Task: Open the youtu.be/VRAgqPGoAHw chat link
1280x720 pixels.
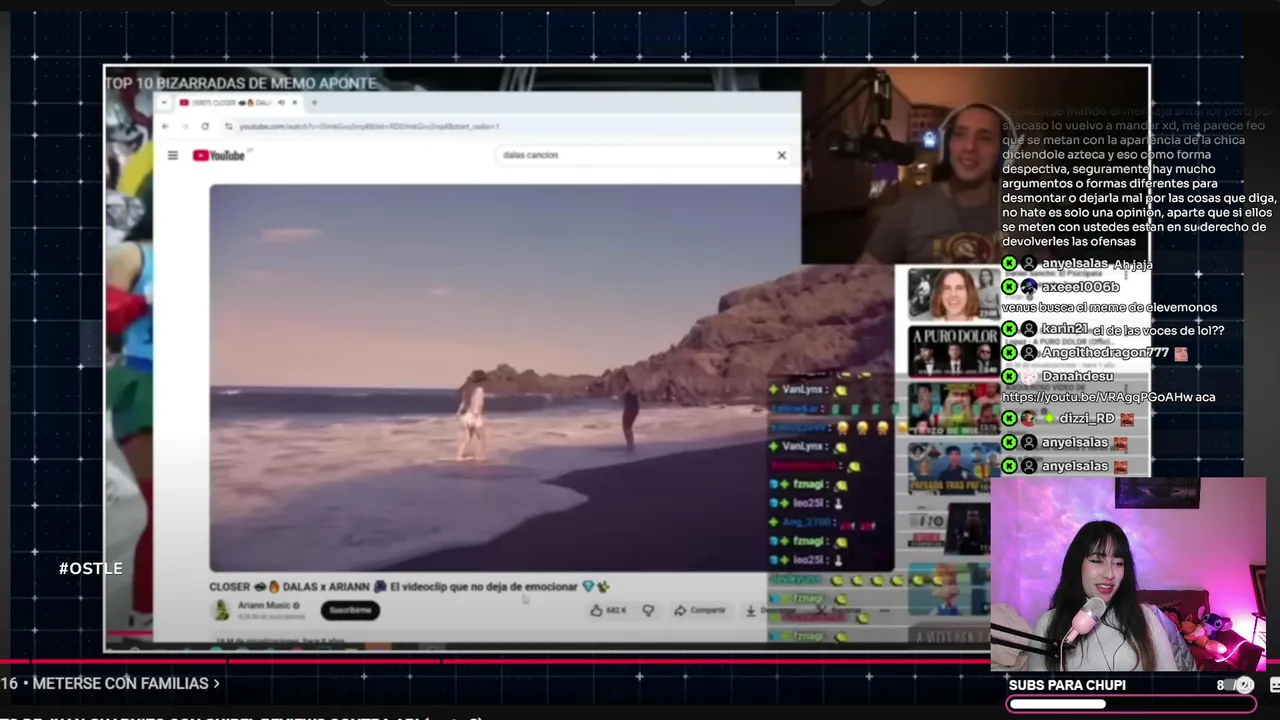Action: click(1098, 397)
